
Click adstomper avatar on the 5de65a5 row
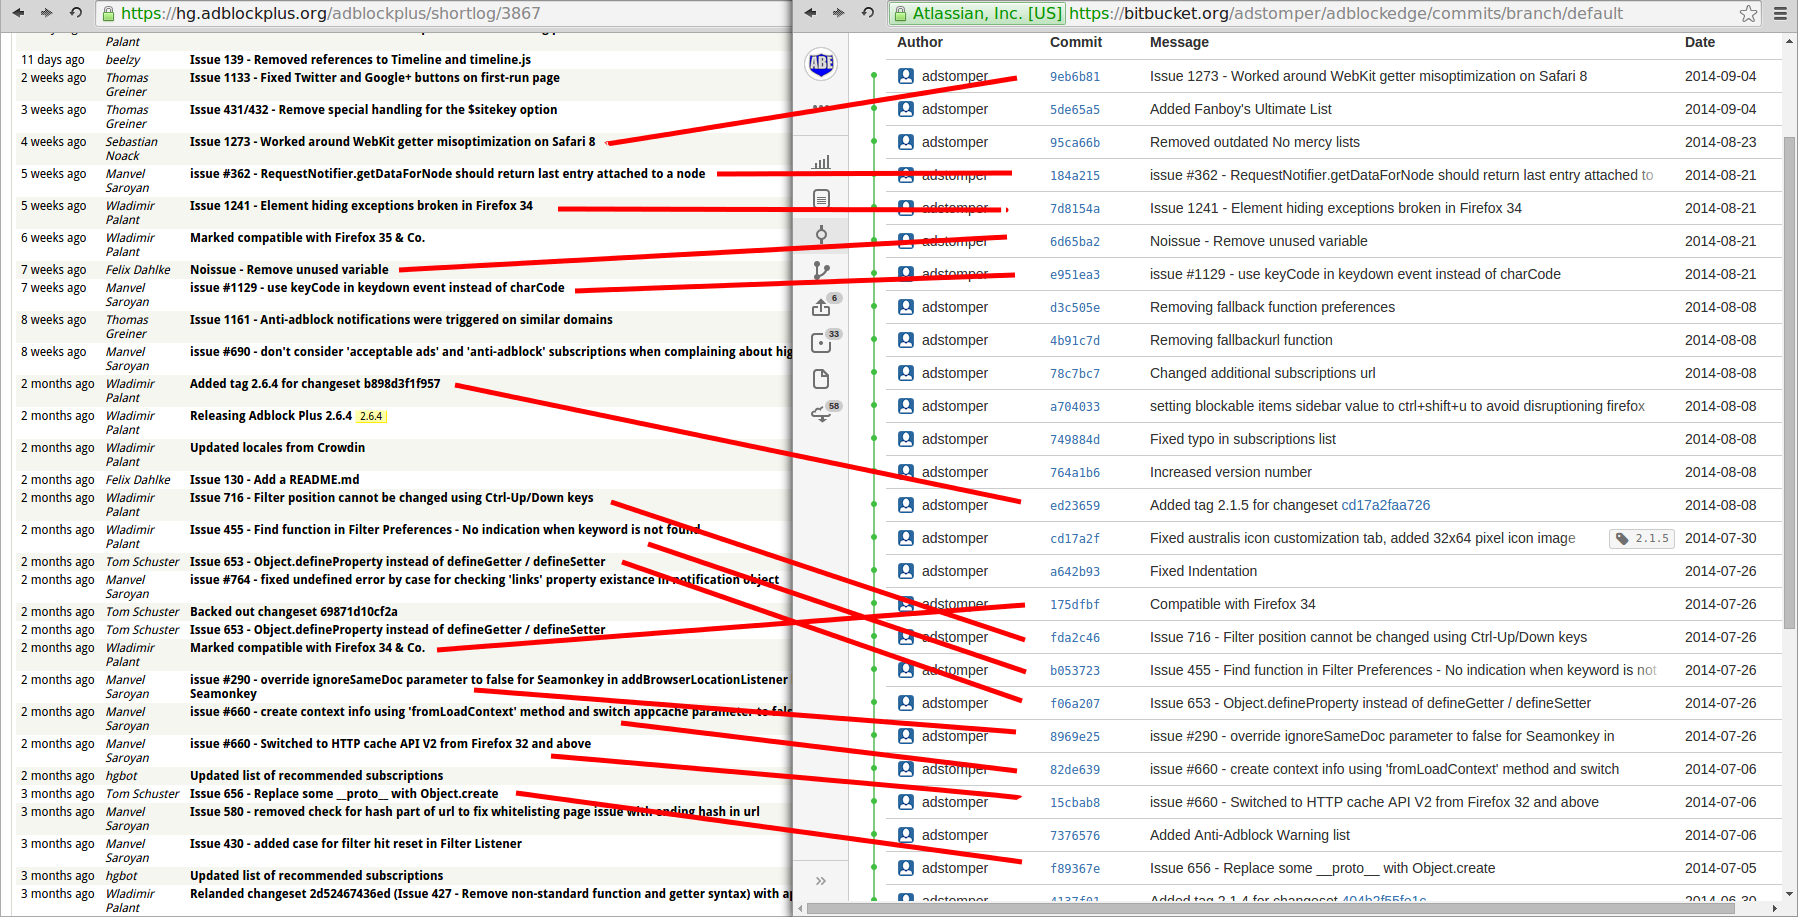(x=906, y=109)
